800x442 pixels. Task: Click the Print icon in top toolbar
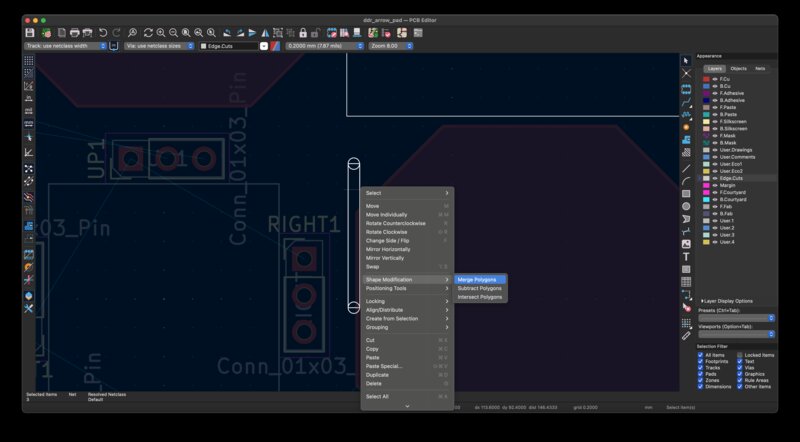pos(74,33)
